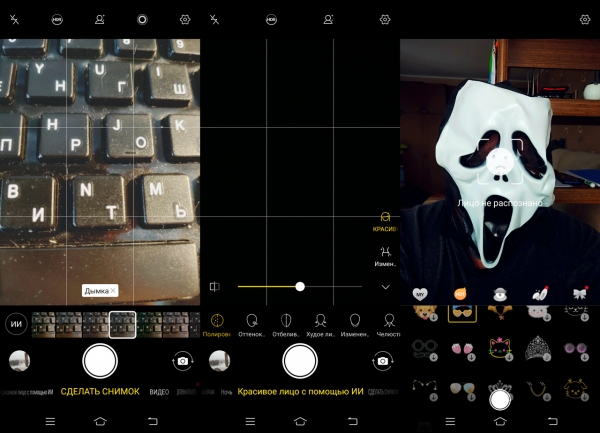
Task: Tap the shutter button on sticker screen
Action: click(x=500, y=399)
